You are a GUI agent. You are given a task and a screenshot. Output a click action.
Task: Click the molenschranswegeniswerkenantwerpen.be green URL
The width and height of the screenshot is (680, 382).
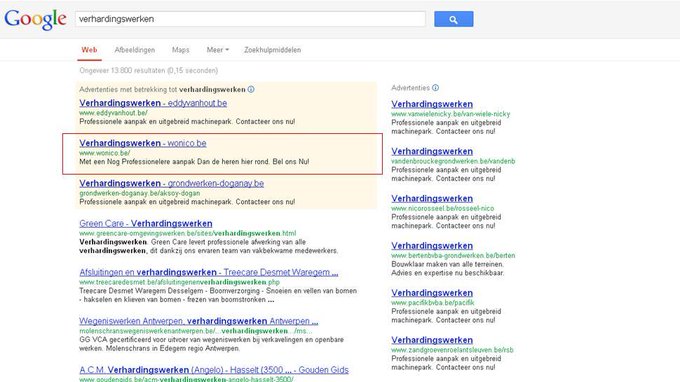coord(196,331)
